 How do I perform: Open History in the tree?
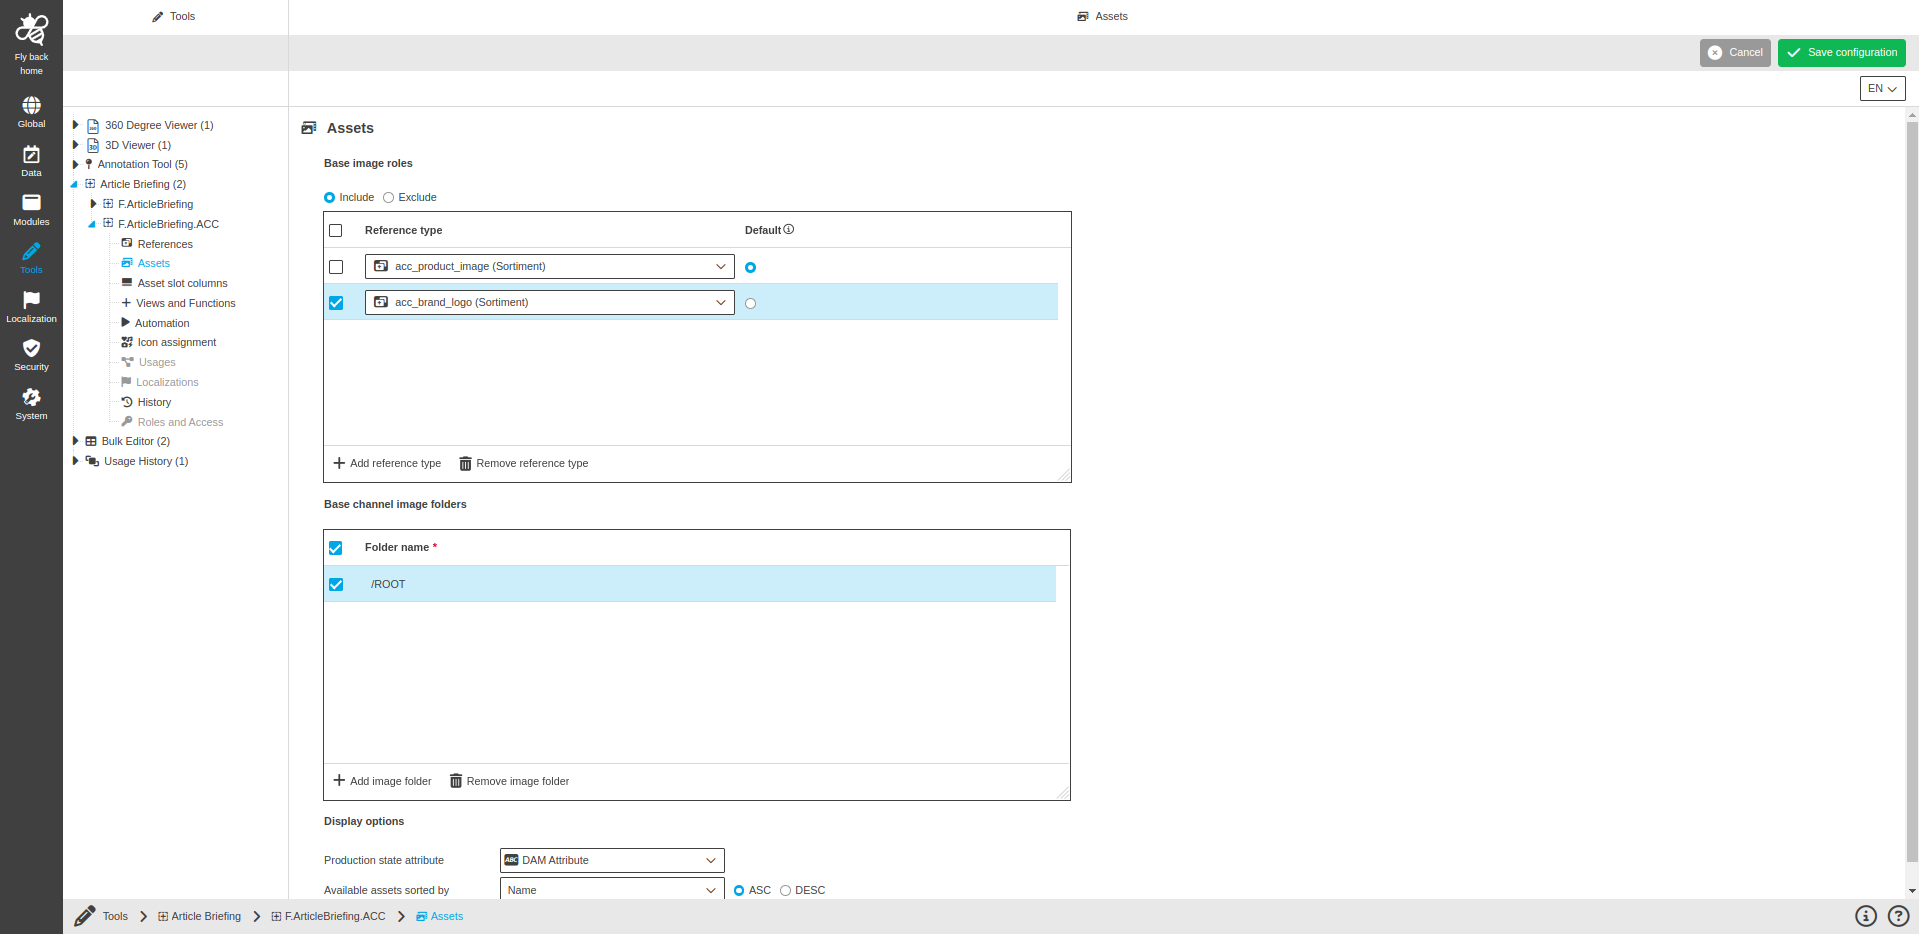click(x=154, y=402)
